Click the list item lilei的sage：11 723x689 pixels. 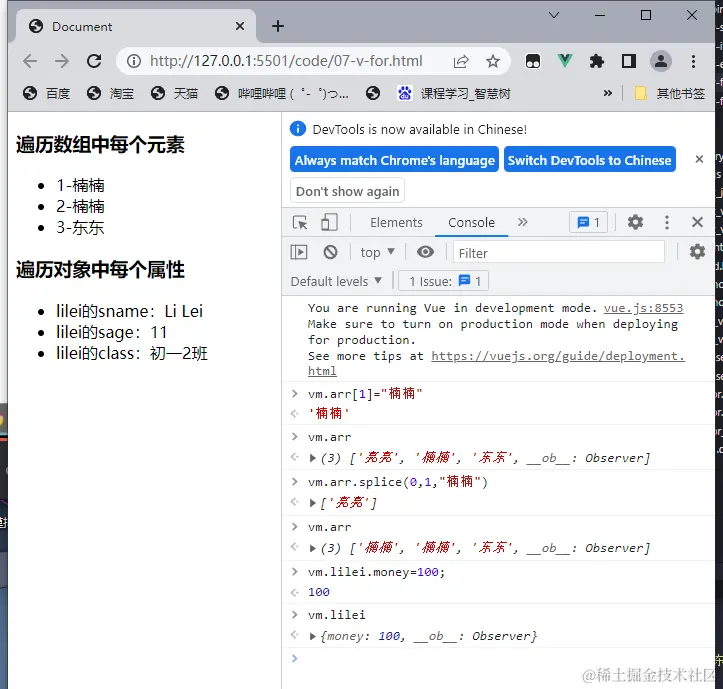pos(111,332)
